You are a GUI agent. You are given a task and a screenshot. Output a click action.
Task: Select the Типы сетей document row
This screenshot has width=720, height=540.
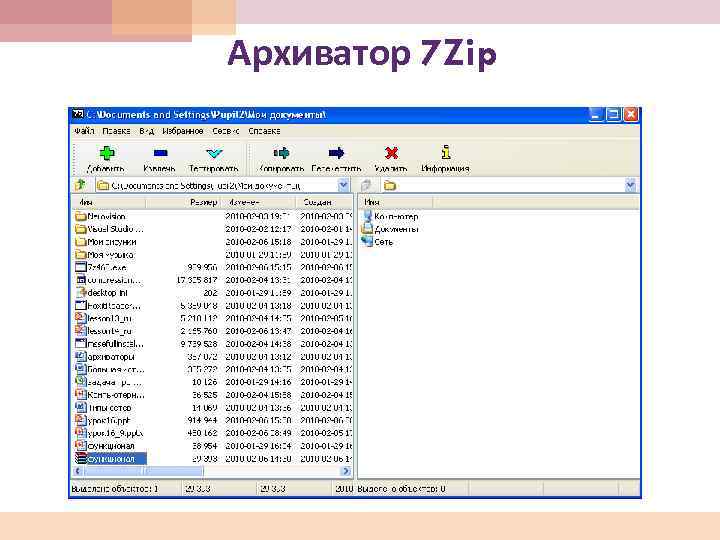point(213,407)
